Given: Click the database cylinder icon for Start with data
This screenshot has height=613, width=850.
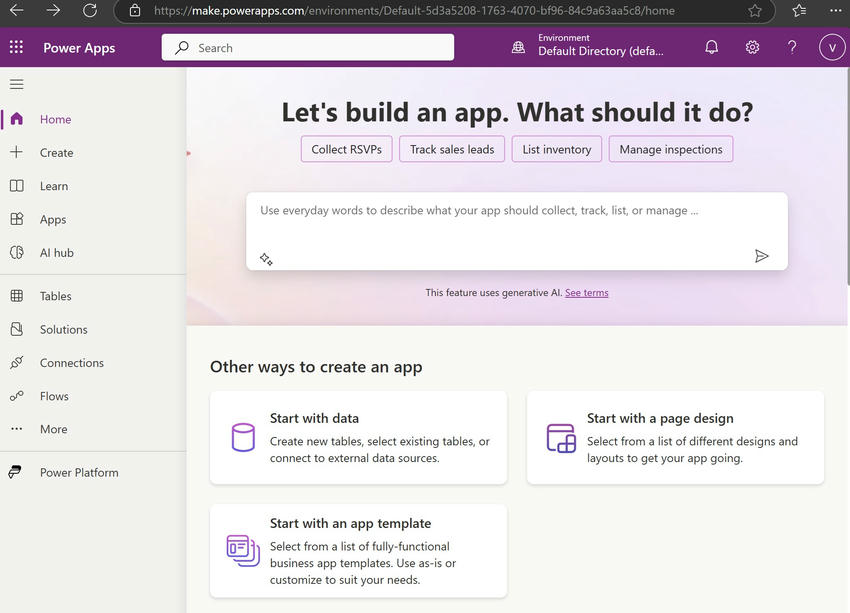Looking at the screenshot, I should [x=243, y=437].
